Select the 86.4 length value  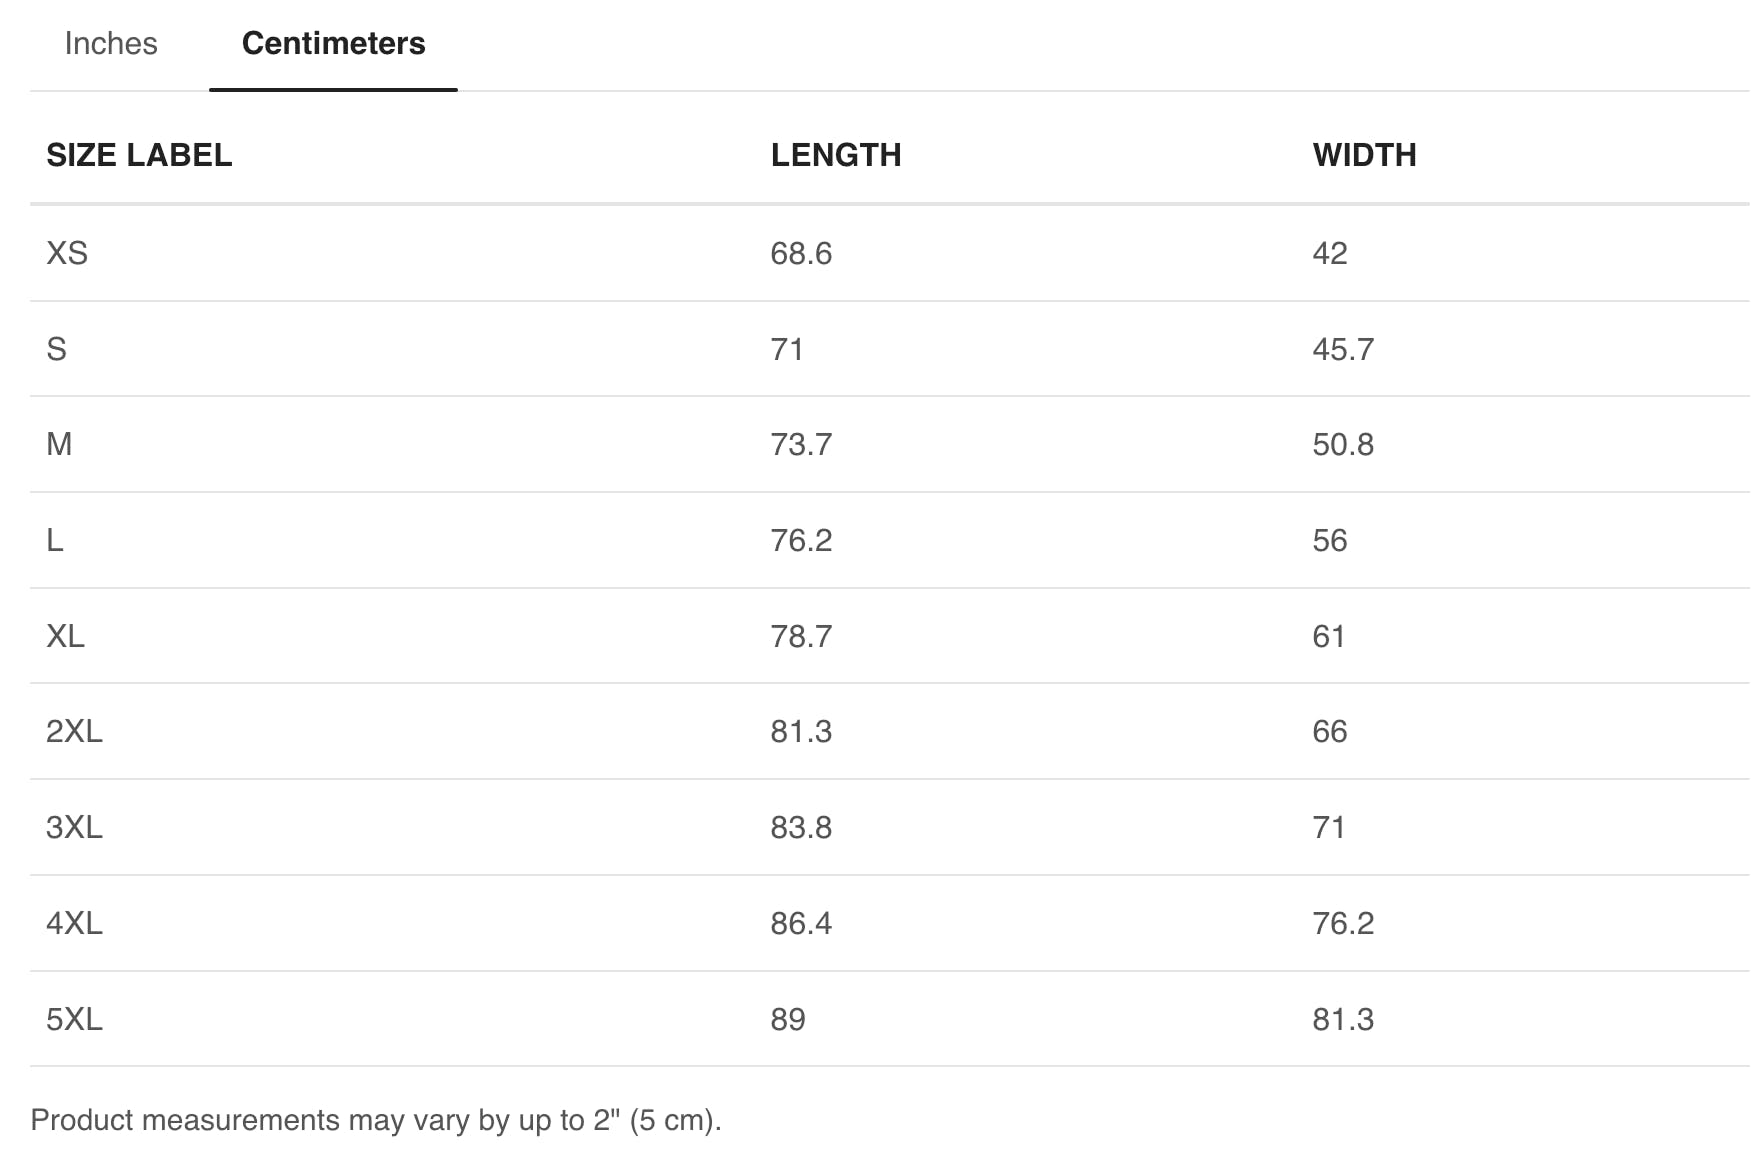tap(801, 923)
